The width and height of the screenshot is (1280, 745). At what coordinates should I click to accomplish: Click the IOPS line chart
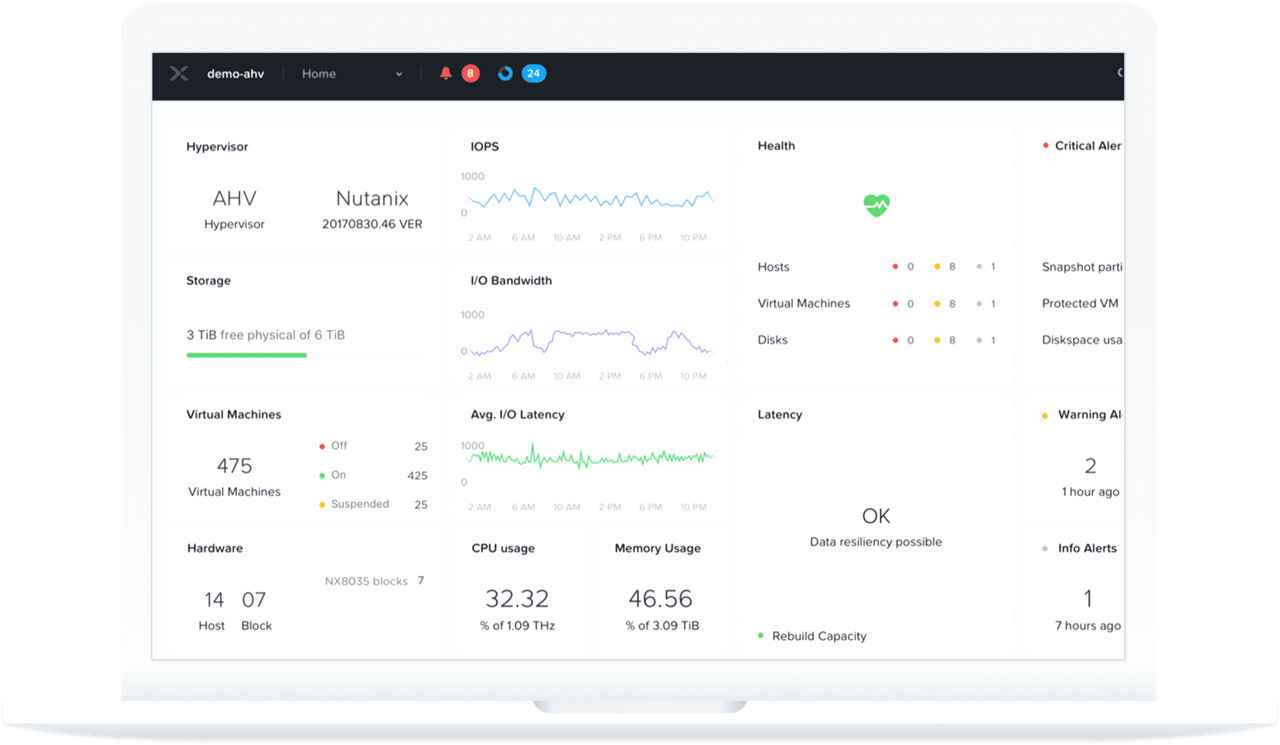[590, 197]
